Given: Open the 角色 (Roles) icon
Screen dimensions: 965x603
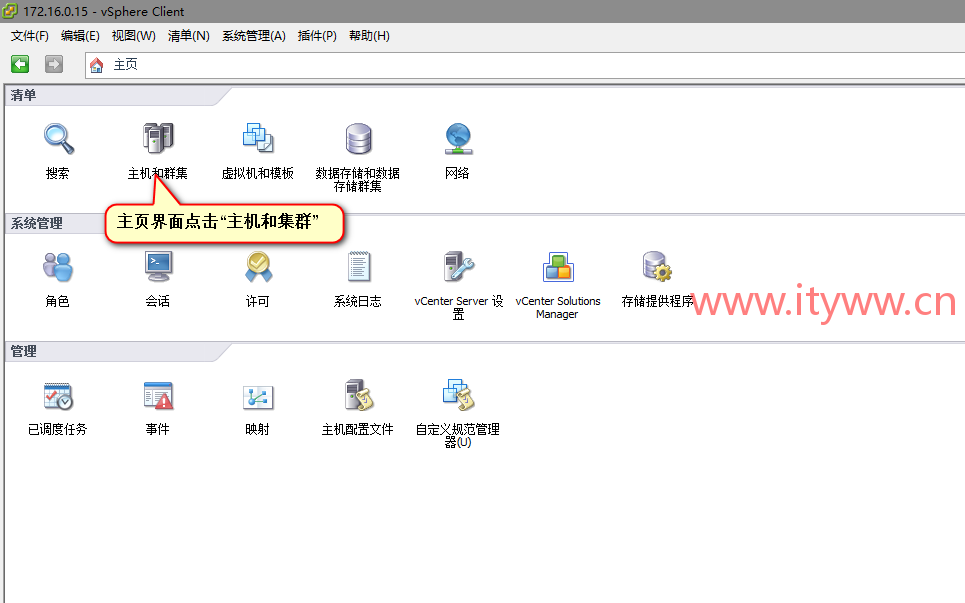Looking at the screenshot, I should [58, 266].
